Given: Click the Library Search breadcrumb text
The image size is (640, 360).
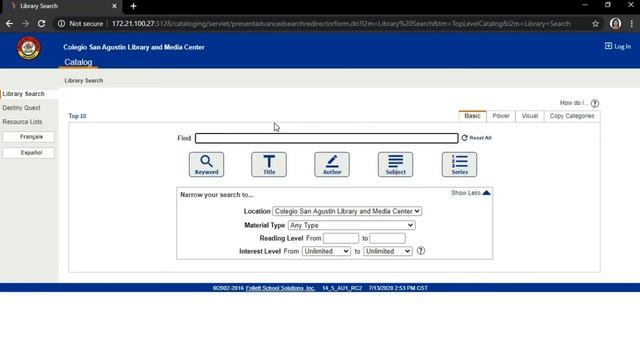Looking at the screenshot, I should [x=84, y=80].
